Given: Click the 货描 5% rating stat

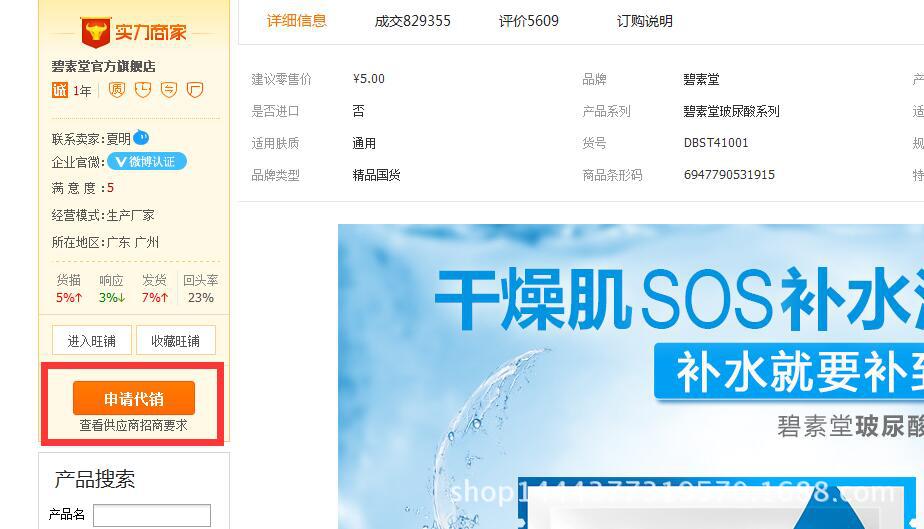Looking at the screenshot, I should (x=69, y=289).
